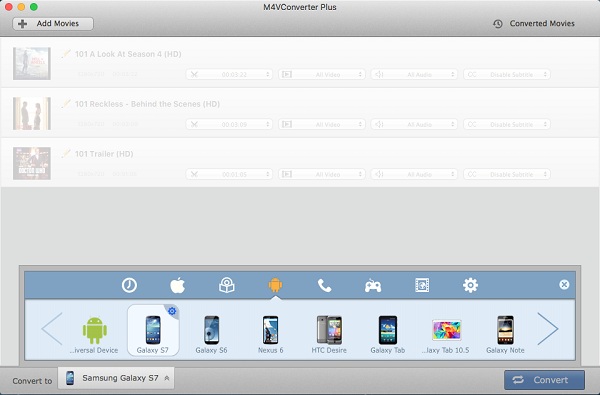Open clip duration dropdown for 101 Trailer
The width and height of the screenshot is (600, 395).
[x=229, y=174]
